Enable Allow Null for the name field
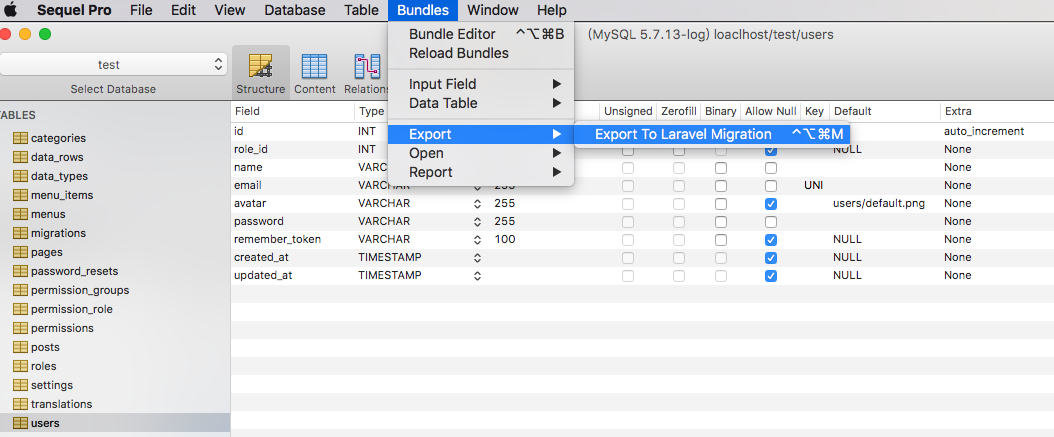 (771, 167)
